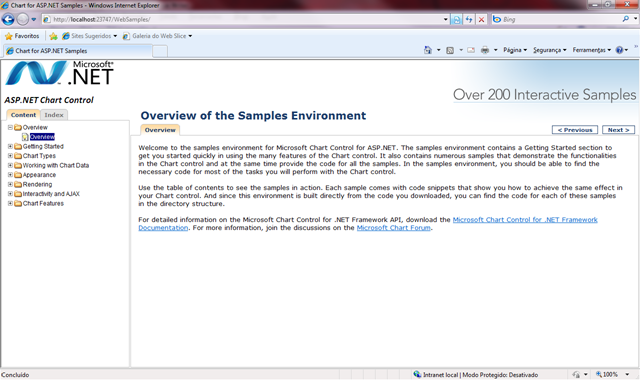
Task: Click the red Stop loading icon
Action: coord(482,19)
